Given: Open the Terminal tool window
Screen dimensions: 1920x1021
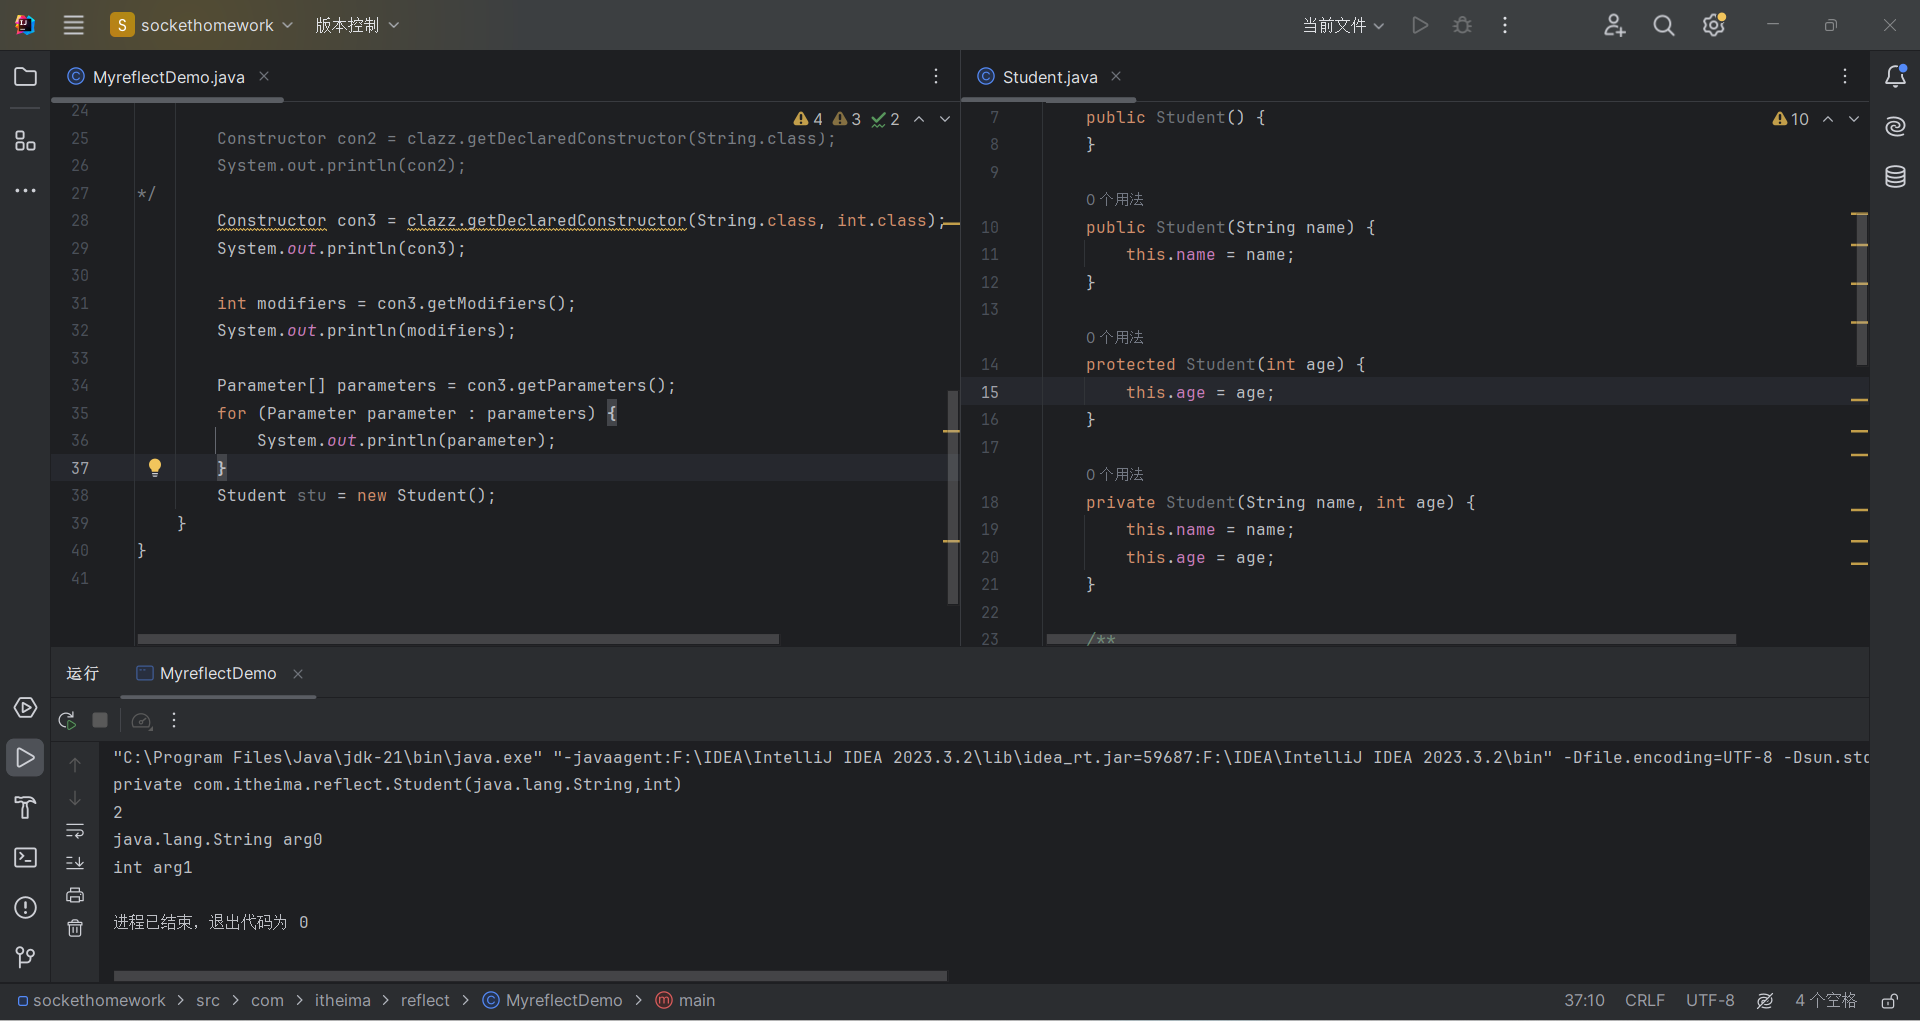Looking at the screenshot, I should coord(25,858).
